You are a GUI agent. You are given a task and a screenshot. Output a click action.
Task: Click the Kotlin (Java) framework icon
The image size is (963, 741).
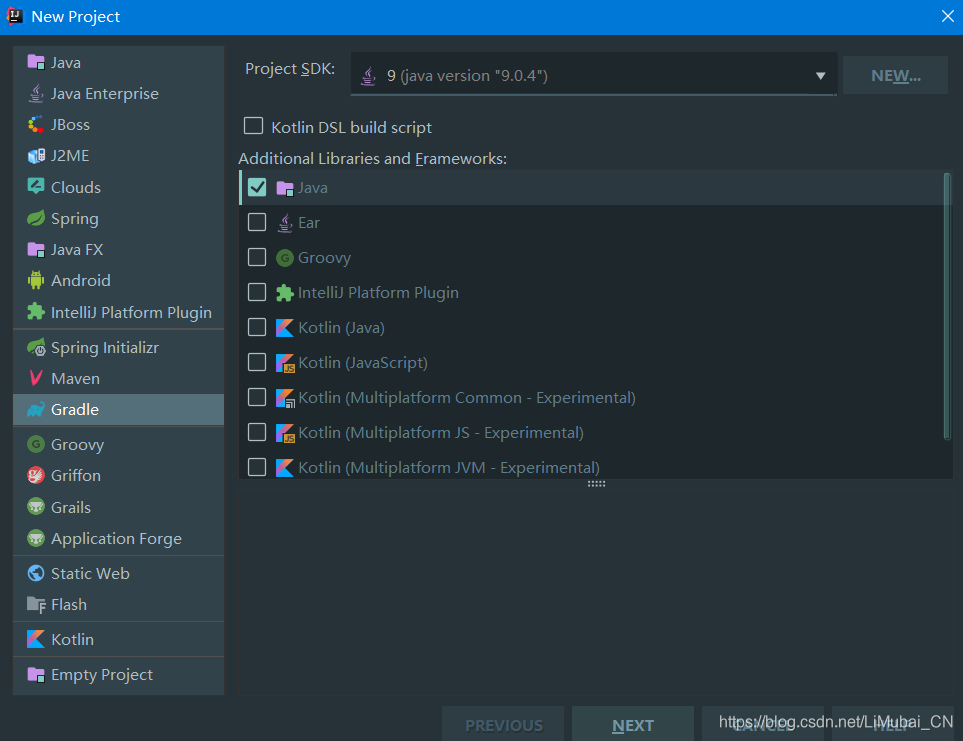[x=285, y=328]
